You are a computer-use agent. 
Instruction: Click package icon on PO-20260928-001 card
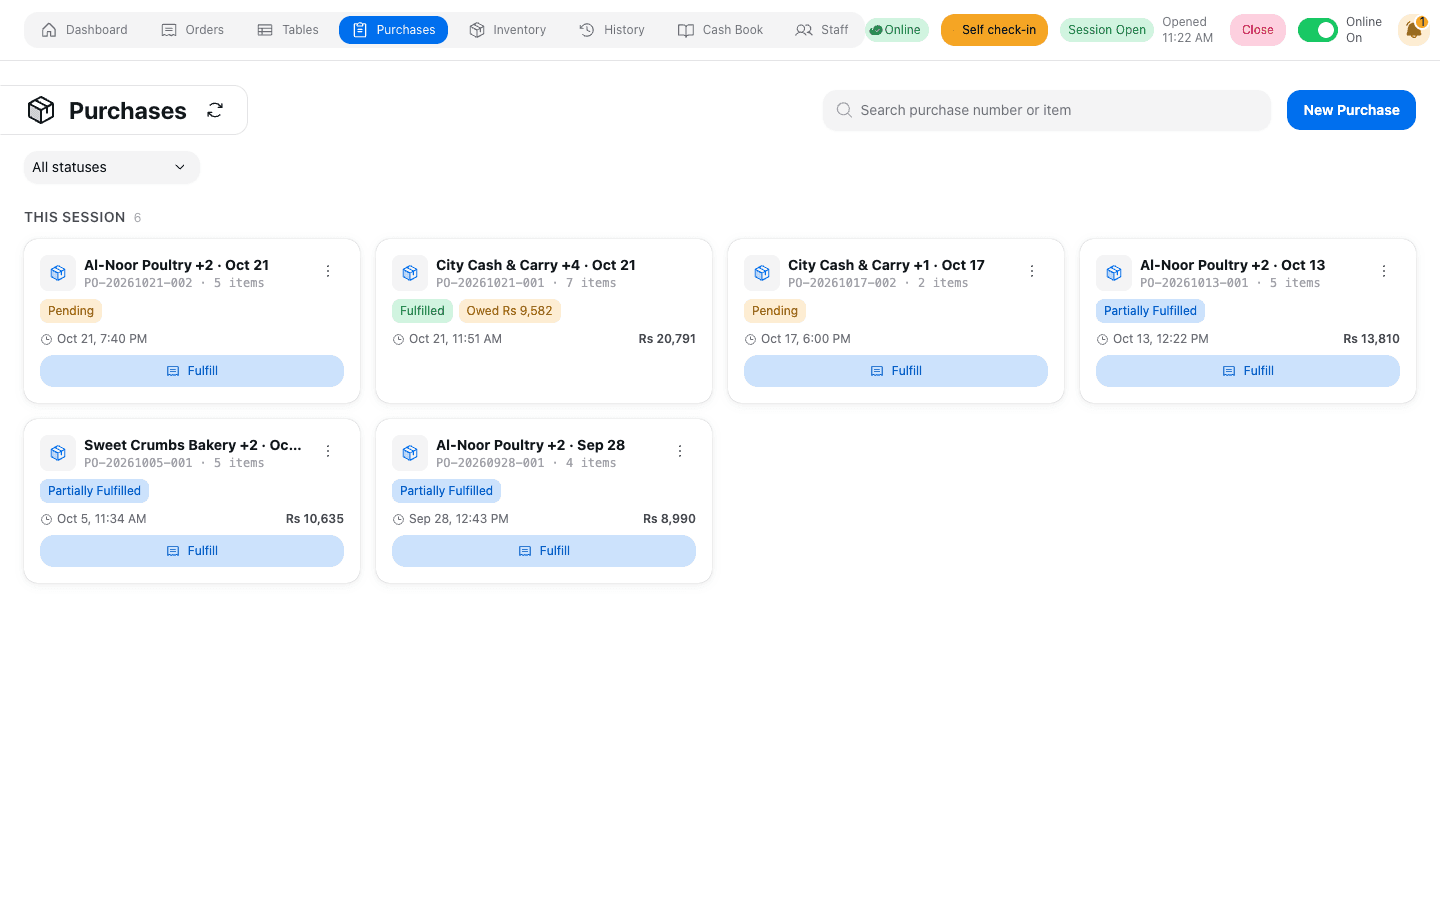point(410,453)
